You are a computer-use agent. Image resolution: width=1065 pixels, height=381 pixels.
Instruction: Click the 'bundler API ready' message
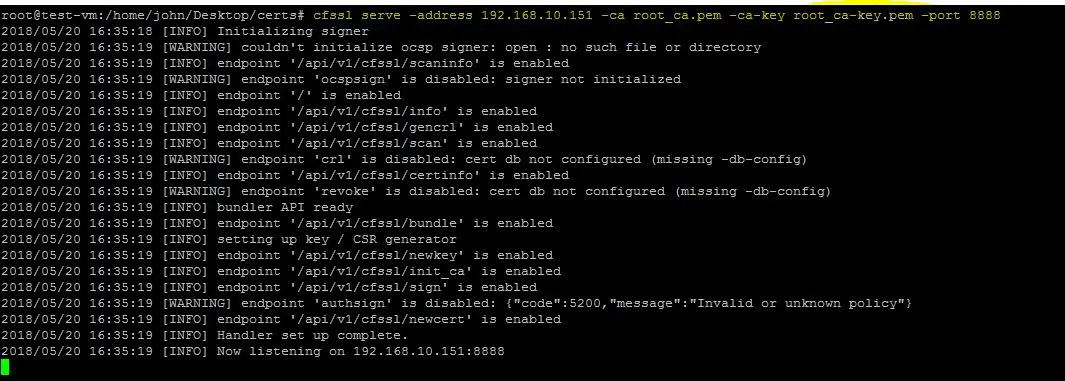[285, 207]
